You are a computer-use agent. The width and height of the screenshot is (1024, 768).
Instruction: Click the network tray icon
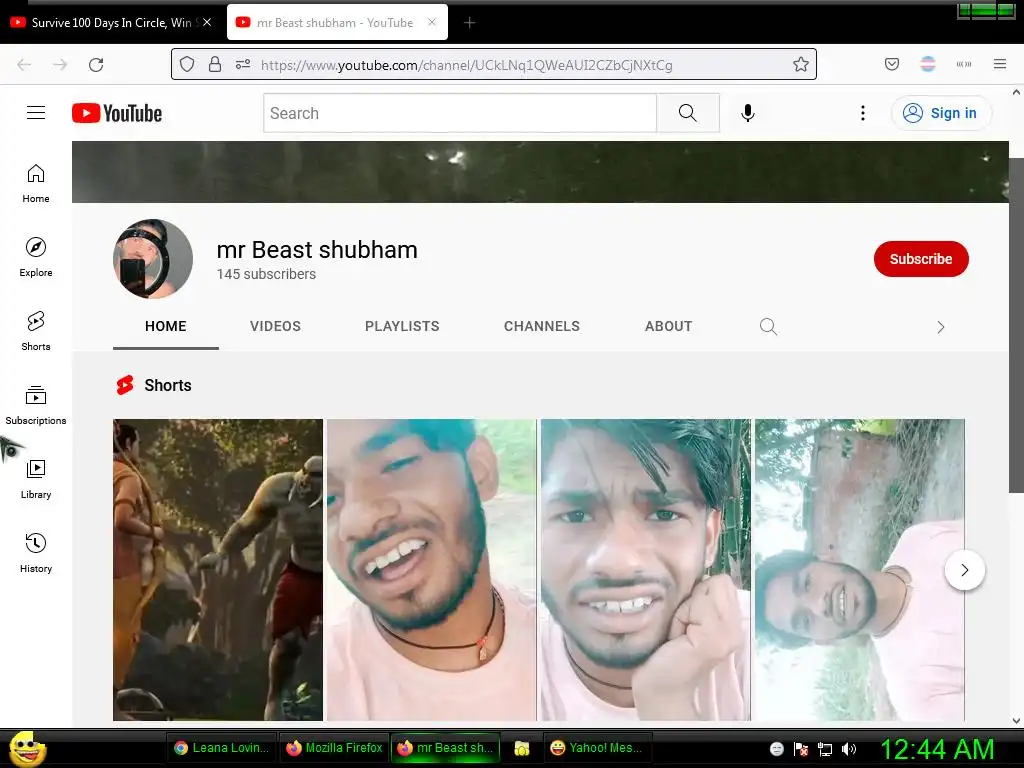pyautogui.click(x=825, y=749)
